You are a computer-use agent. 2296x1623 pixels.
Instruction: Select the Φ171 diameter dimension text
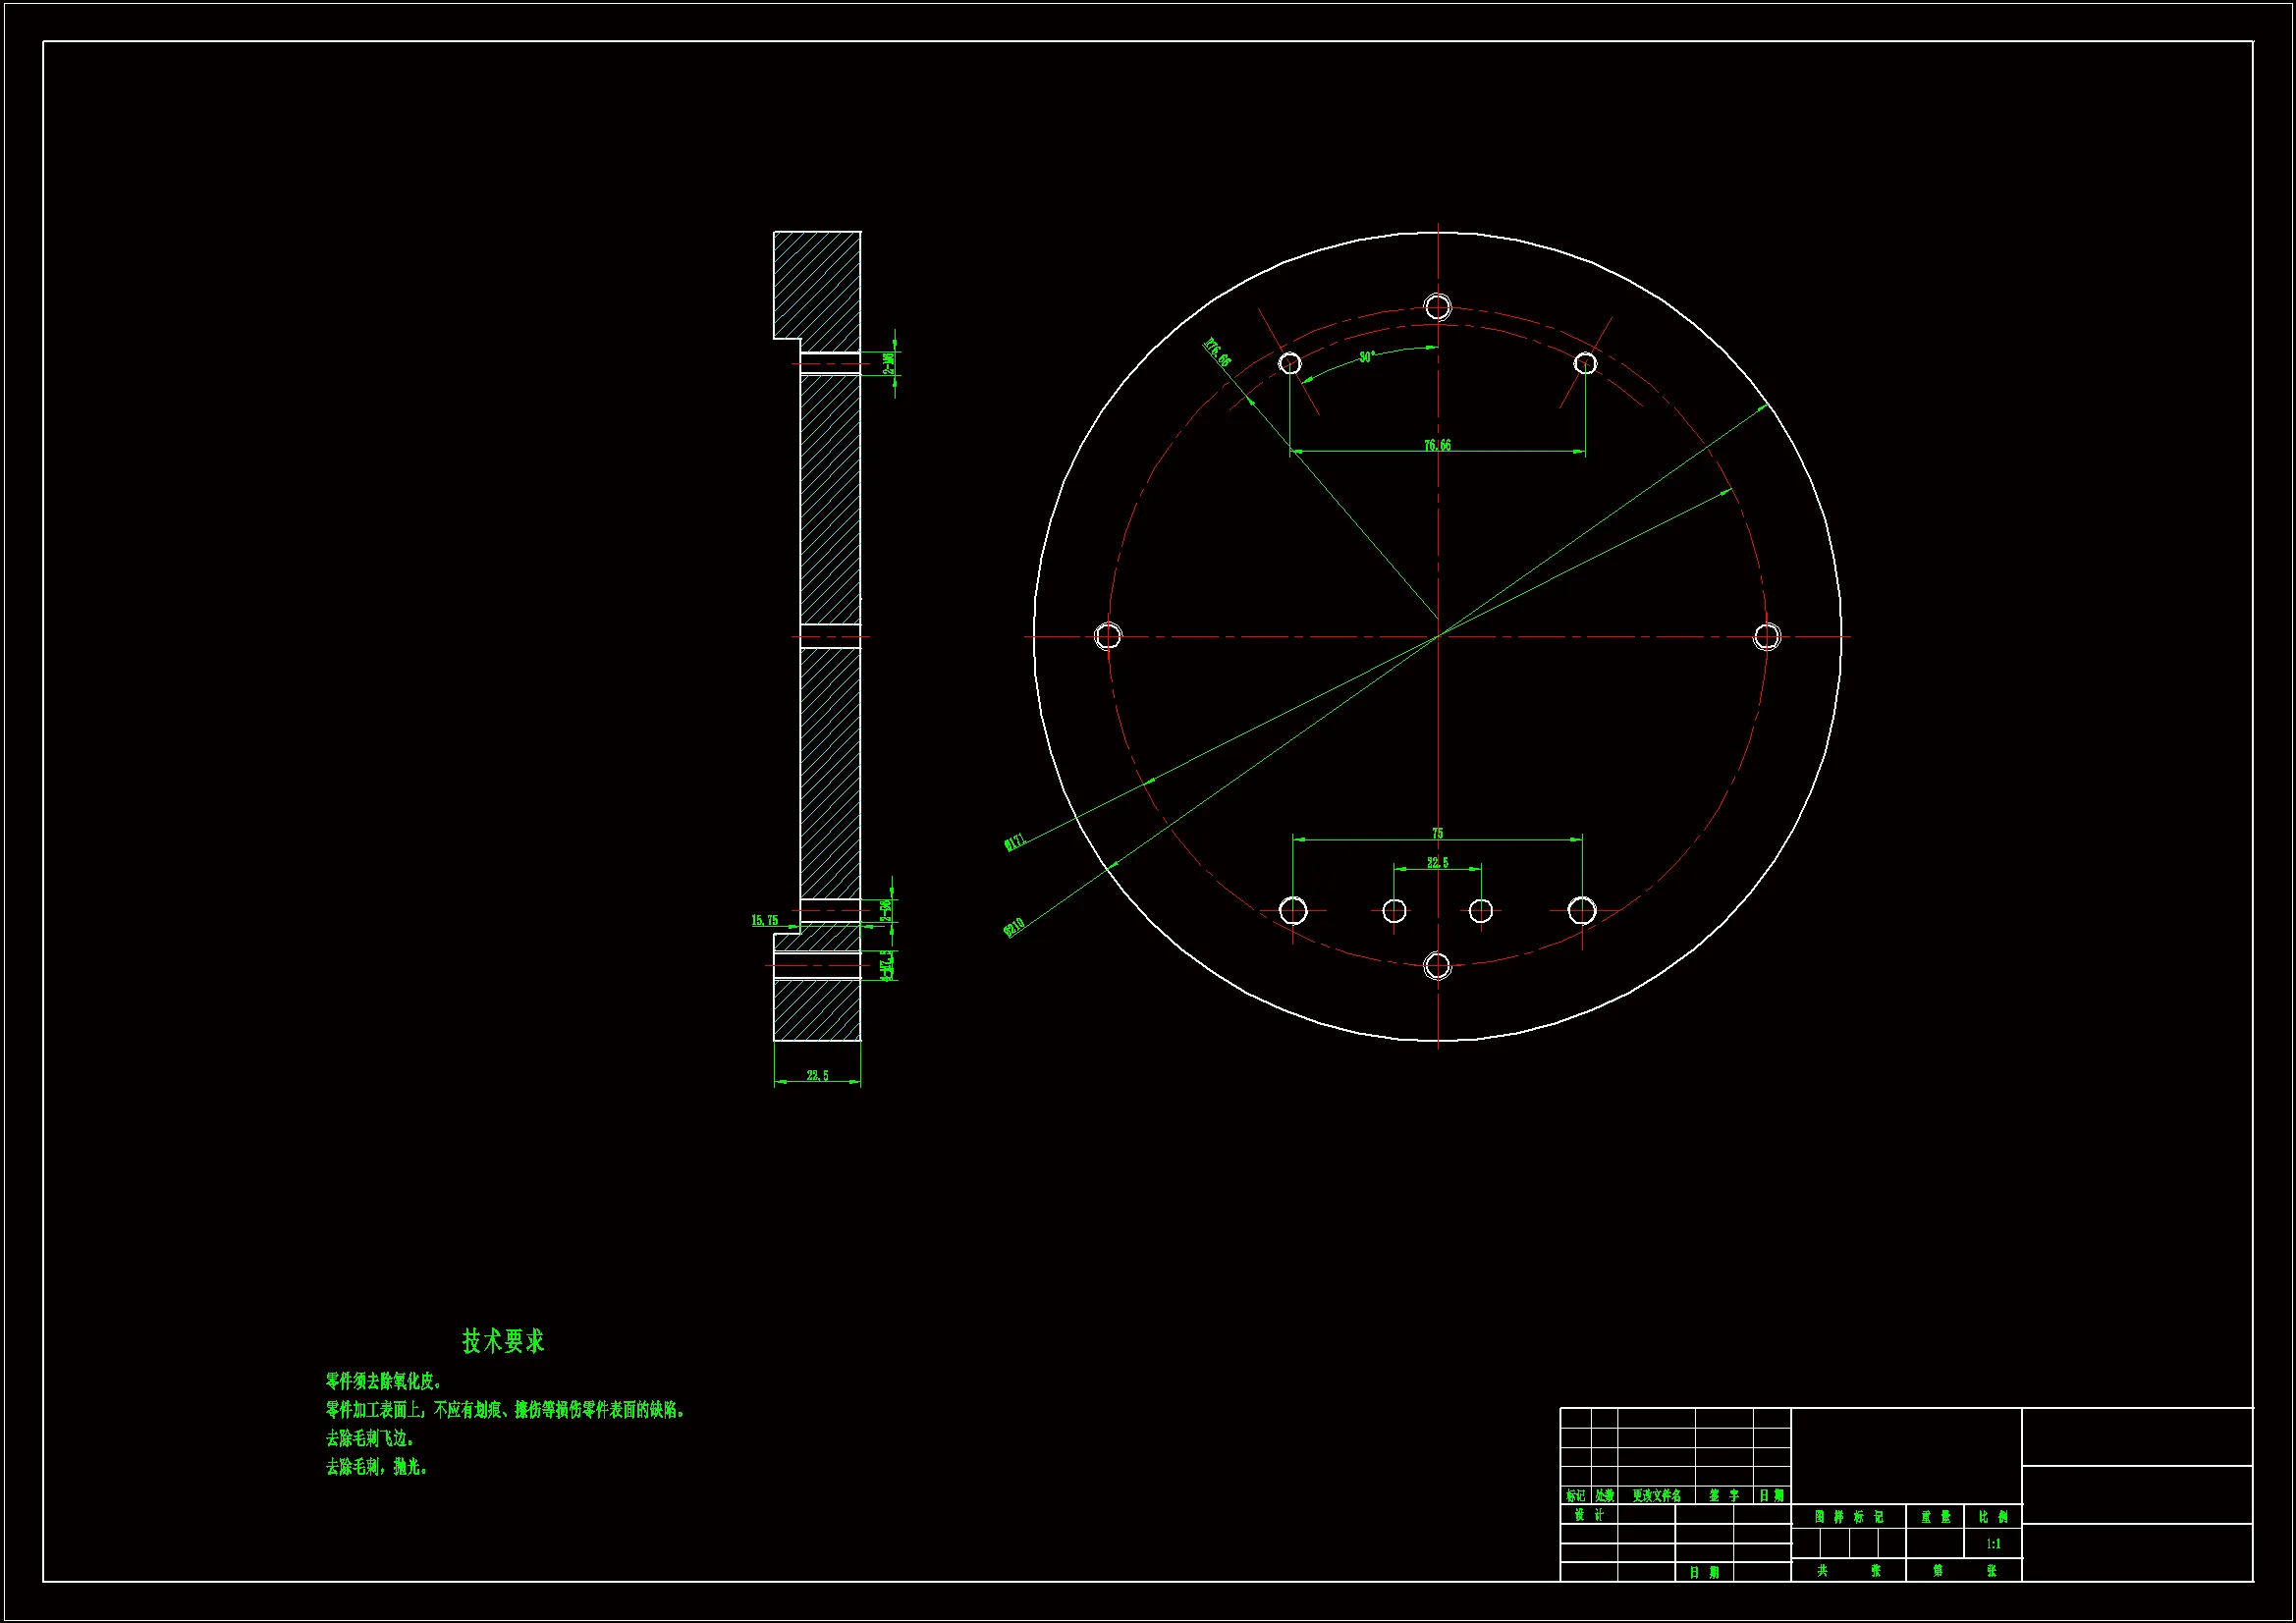pos(1015,842)
